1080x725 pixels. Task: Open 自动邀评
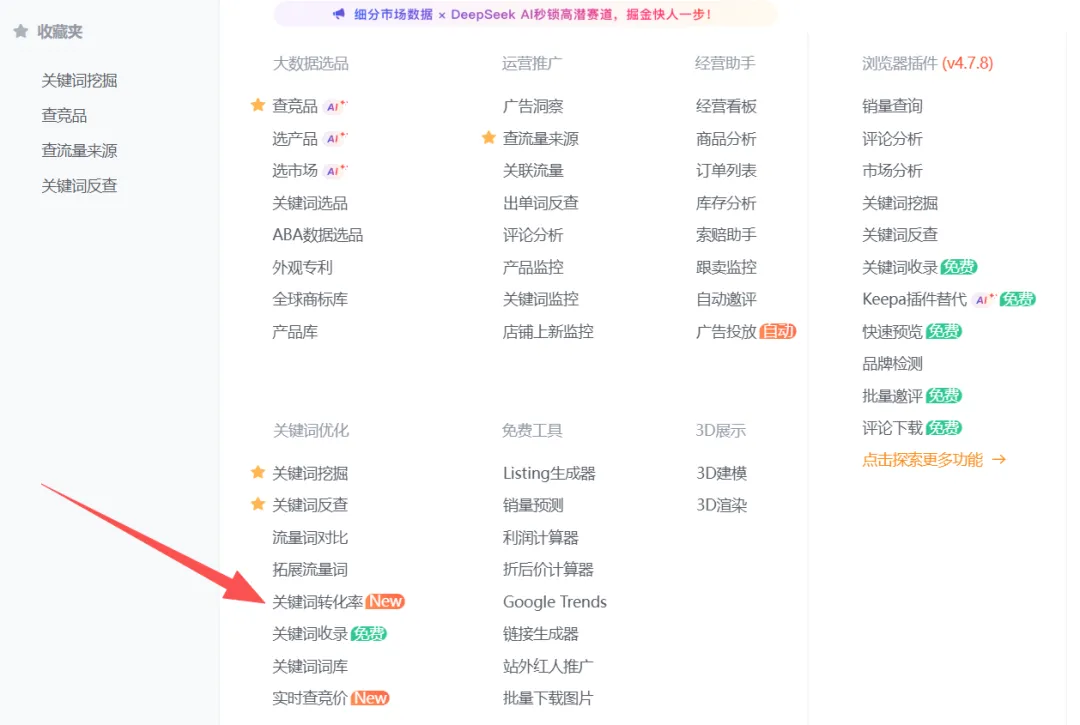tap(726, 300)
